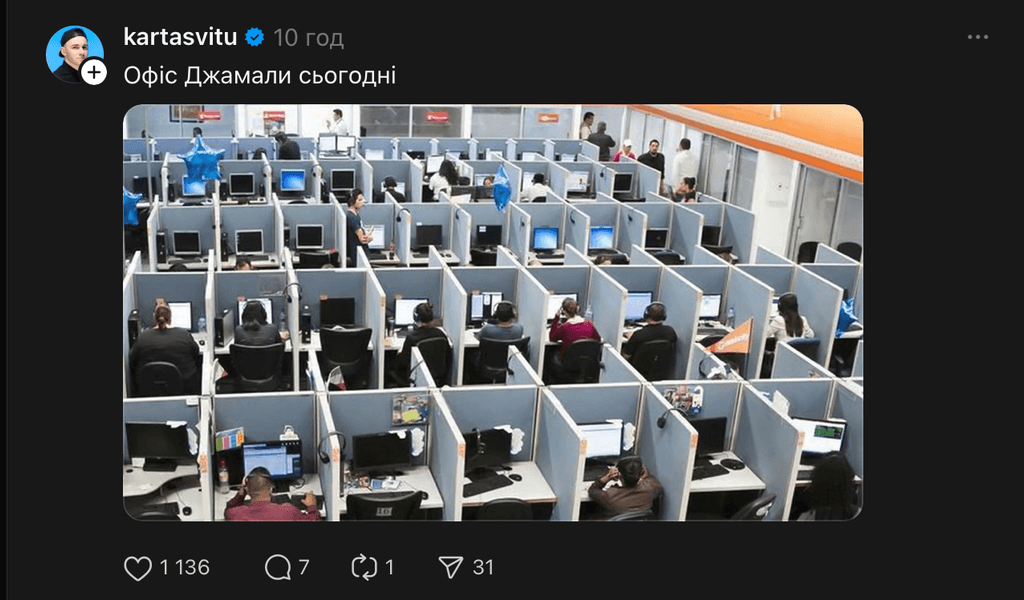1024x600 pixels.
Task: Click the empty area right of the timestamp
Action: pyautogui.click(x=653, y=38)
